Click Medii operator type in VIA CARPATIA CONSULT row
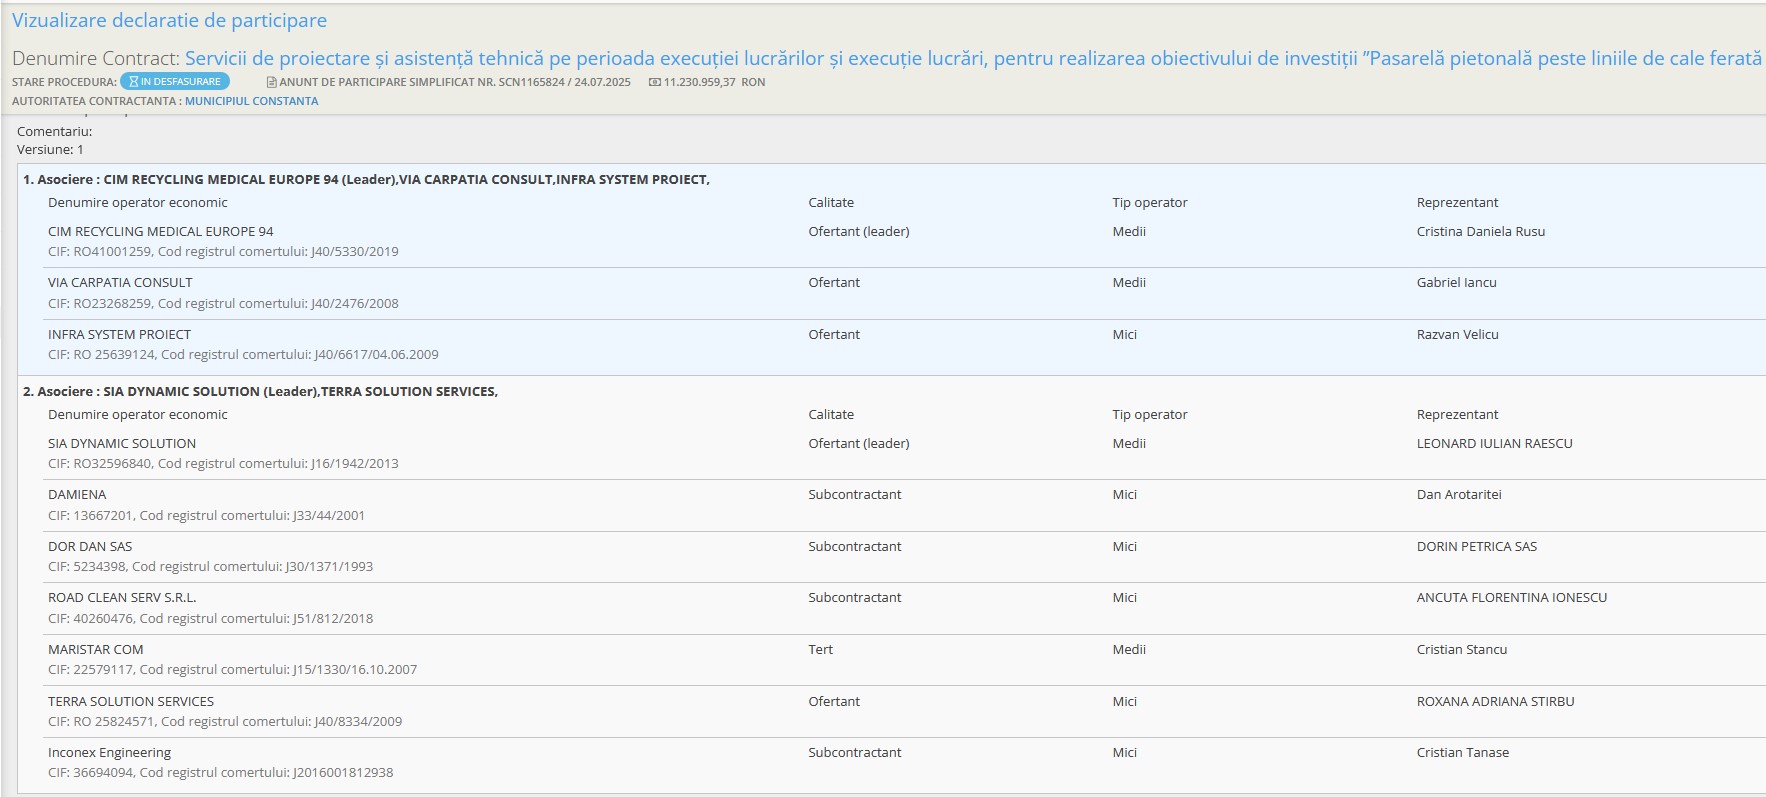Viewport: 1766px width, 797px height. click(x=1129, y=282)
